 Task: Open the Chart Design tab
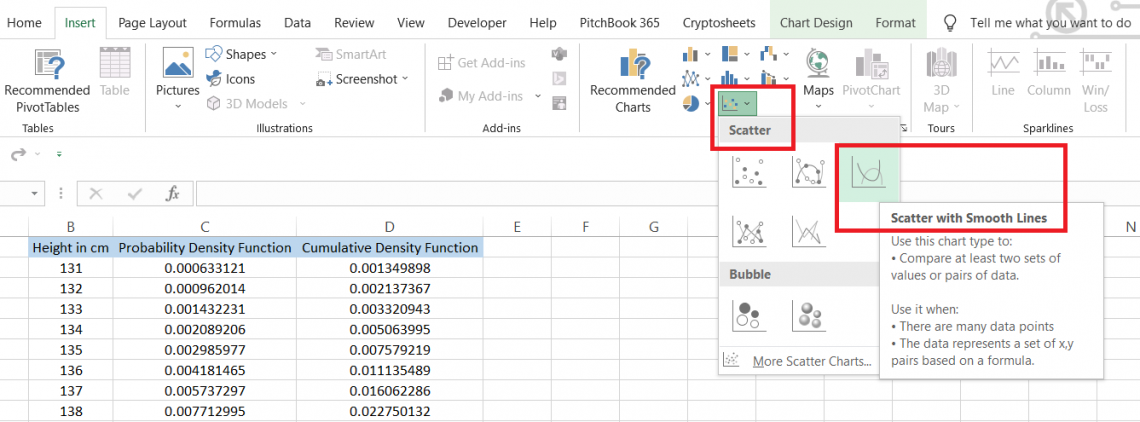point(816,22)
